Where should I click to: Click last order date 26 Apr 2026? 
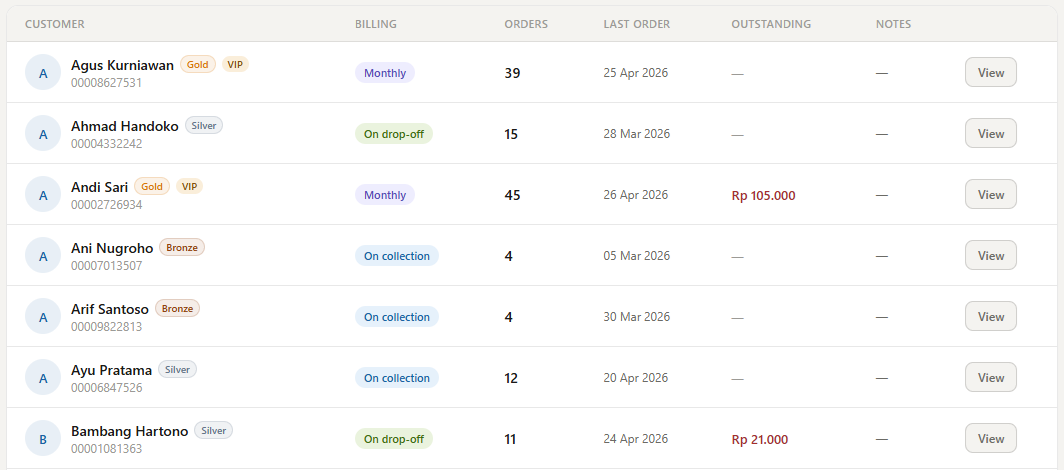[636, 195]
